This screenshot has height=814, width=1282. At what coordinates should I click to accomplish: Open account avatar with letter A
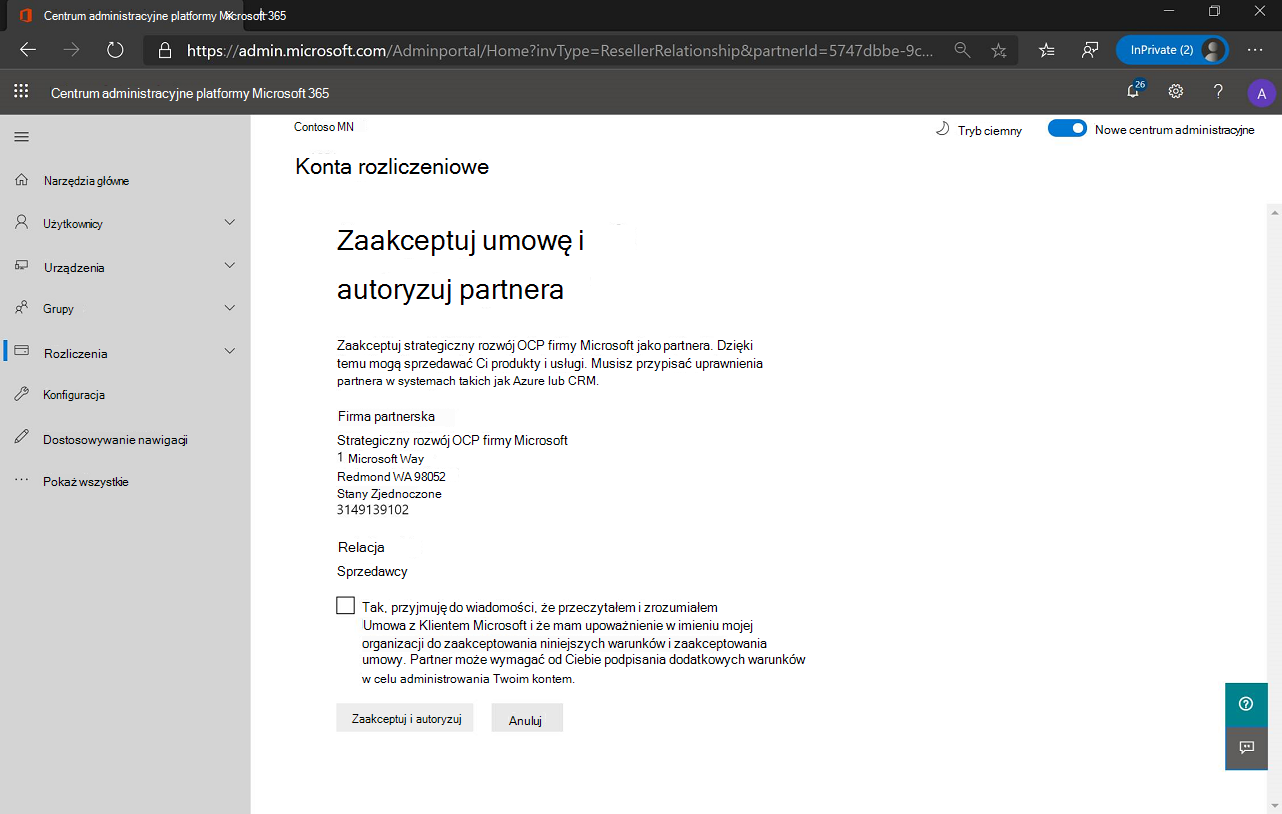point(1261,93)
